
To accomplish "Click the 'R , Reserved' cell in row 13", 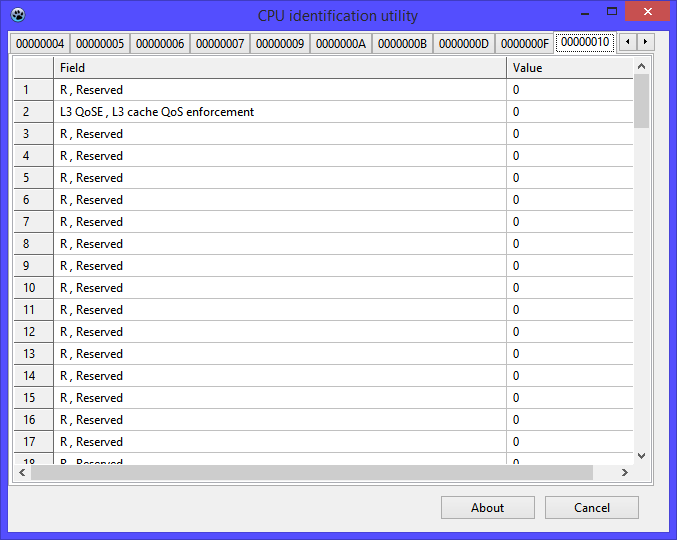I will (280, 354).
